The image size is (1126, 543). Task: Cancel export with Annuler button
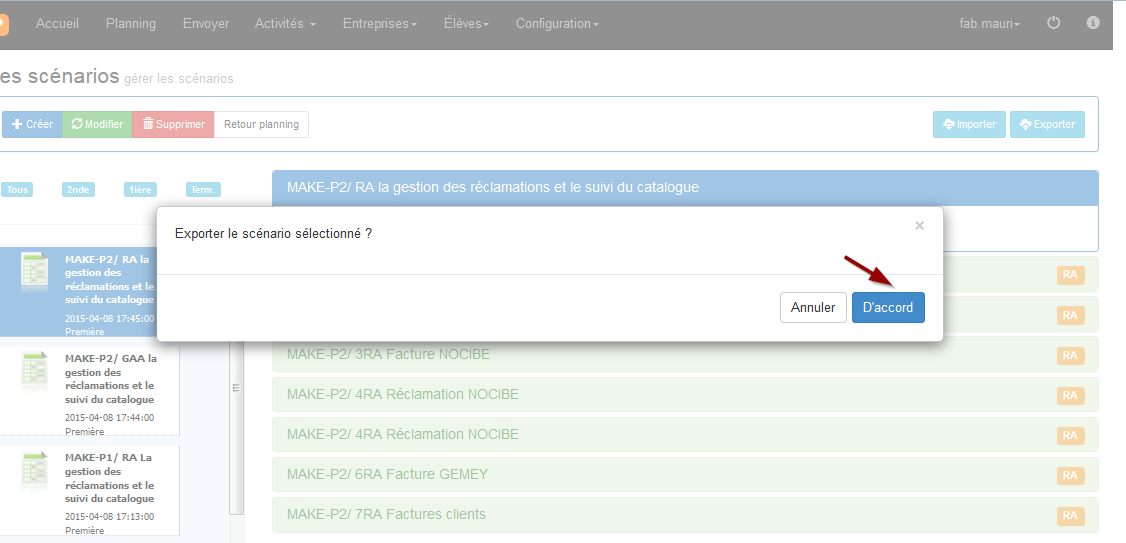813,307
